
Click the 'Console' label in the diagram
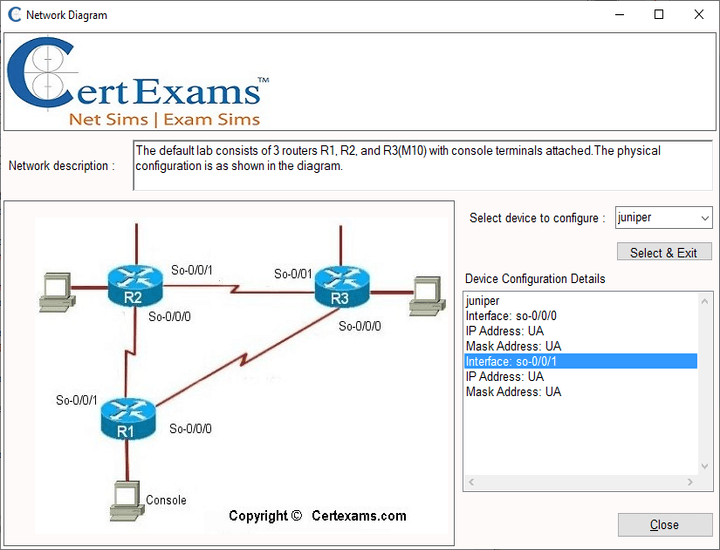click(166, 500)
